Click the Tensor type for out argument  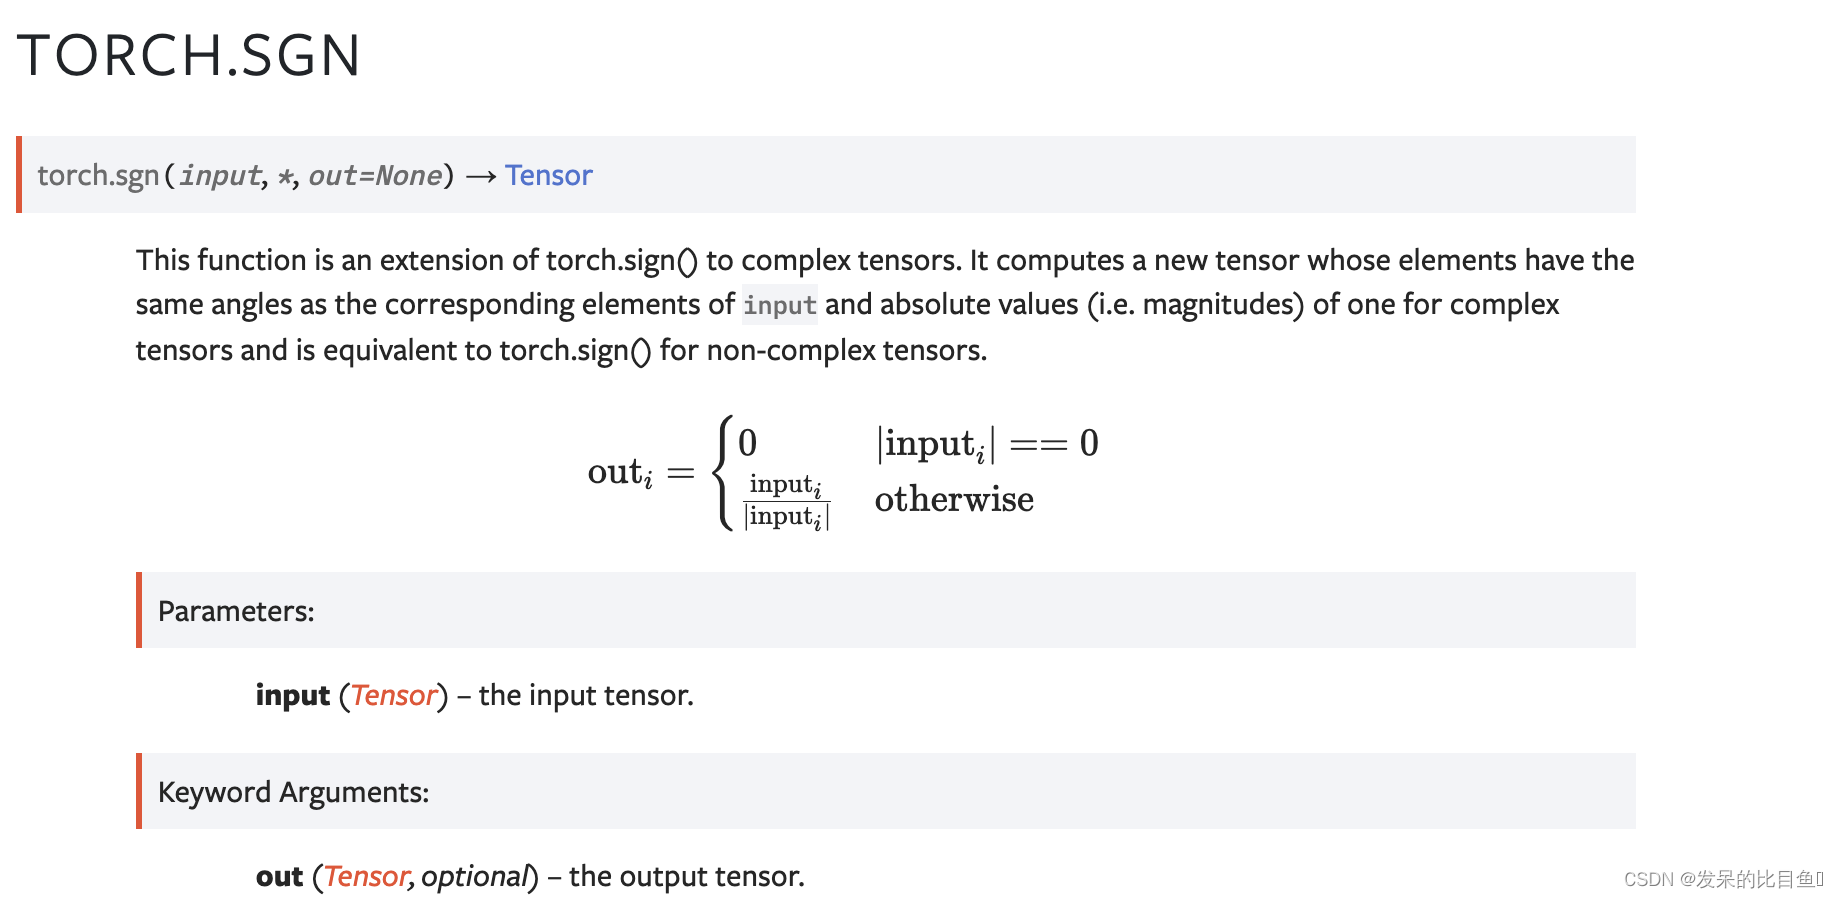pyautogui.click(x=366, y=876)
